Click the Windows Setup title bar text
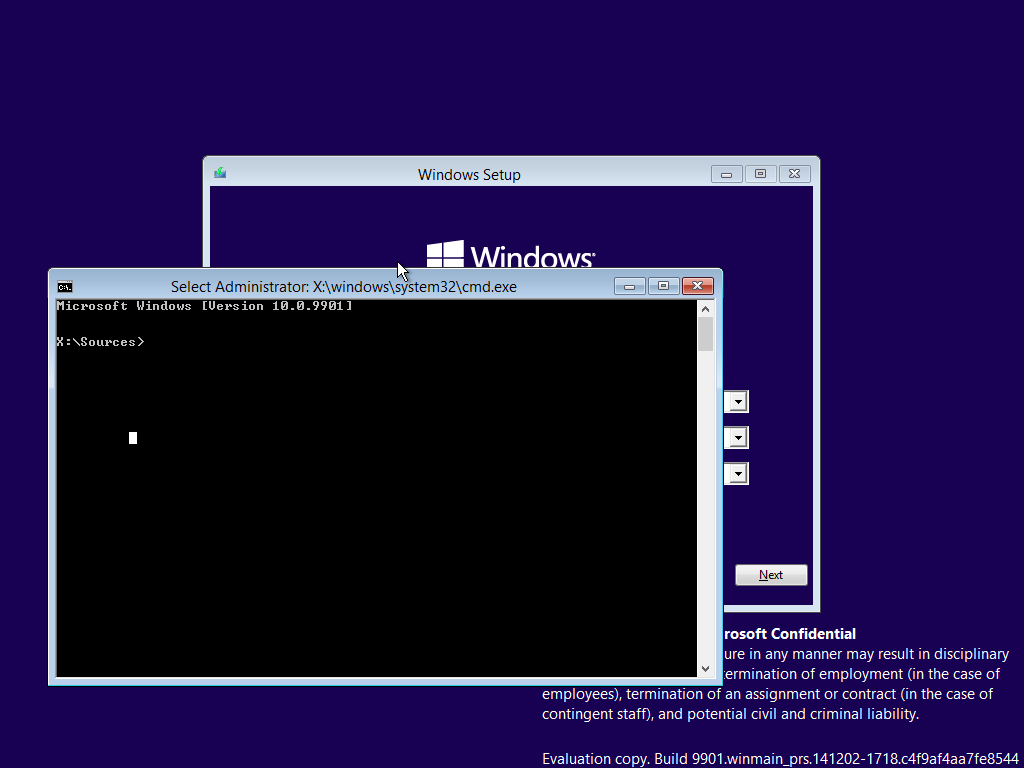1024x768 pixels. (x=469, y=174)
